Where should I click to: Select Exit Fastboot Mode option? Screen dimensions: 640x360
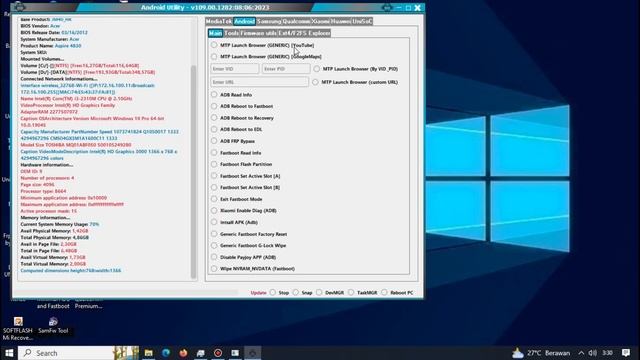pyautogui.click(x=214, y=199)
